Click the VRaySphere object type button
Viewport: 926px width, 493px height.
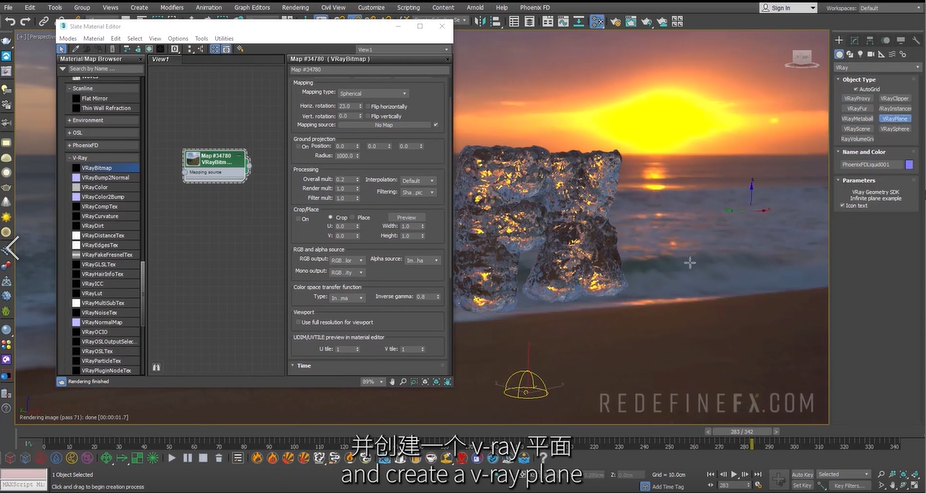[895, 129]
